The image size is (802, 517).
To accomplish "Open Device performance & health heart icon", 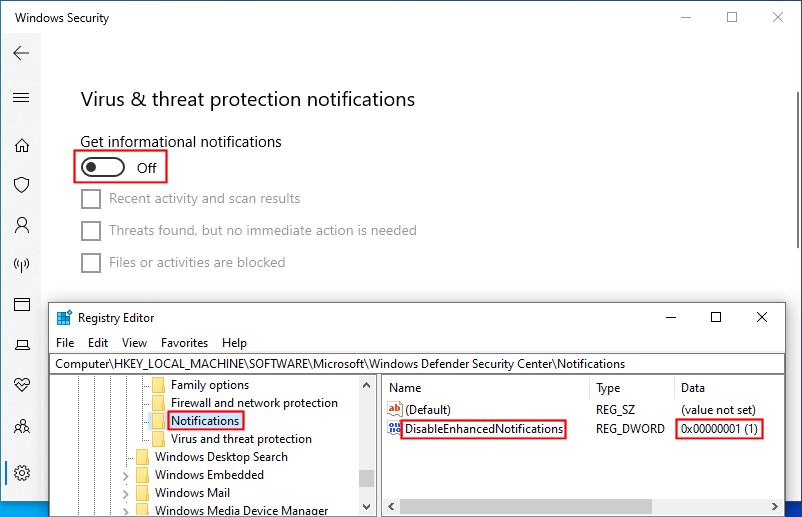I will [21, 385].
